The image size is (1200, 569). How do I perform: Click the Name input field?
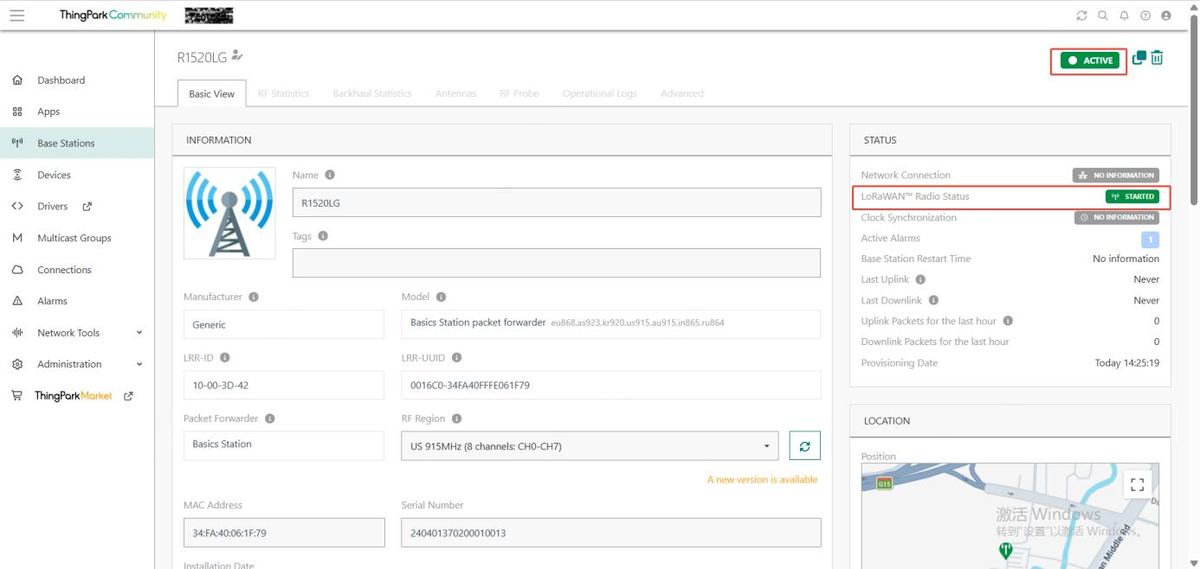(556, 202)
